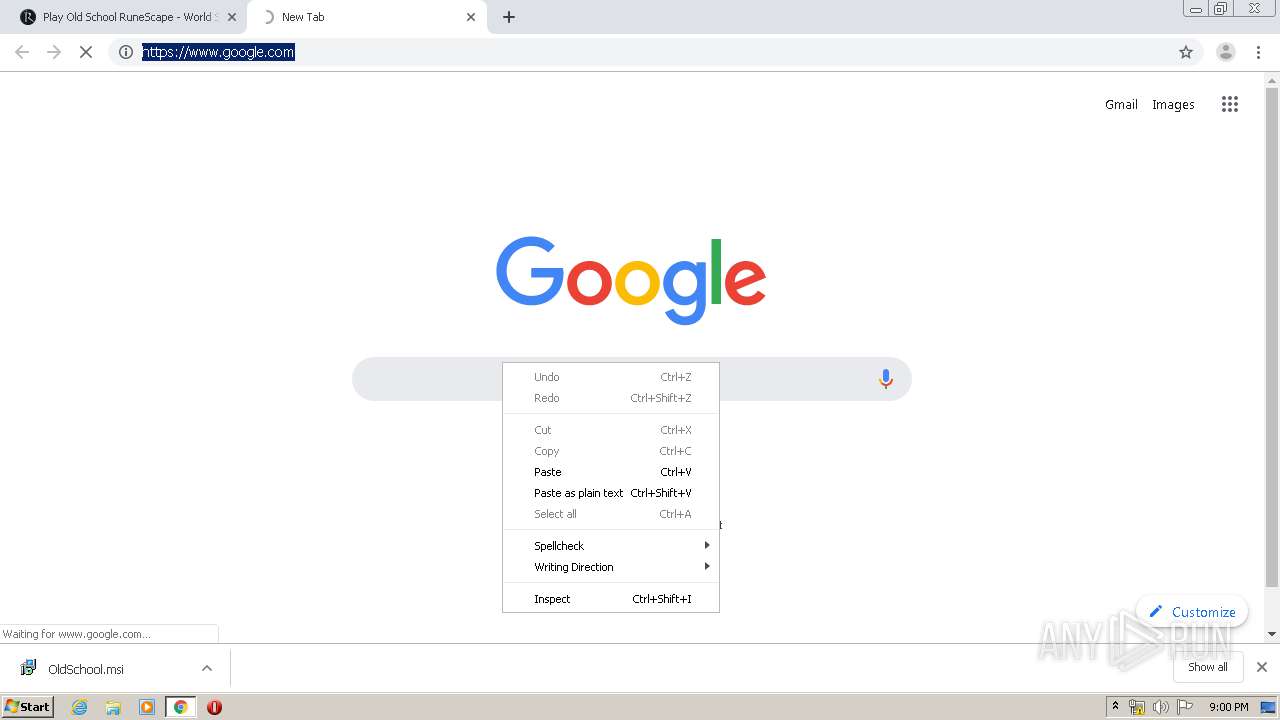The height and width of the screenshot is (720, 1280).
Task: Click Show all downloads button
Action: pyautogui.click(x=1208, y=667)
